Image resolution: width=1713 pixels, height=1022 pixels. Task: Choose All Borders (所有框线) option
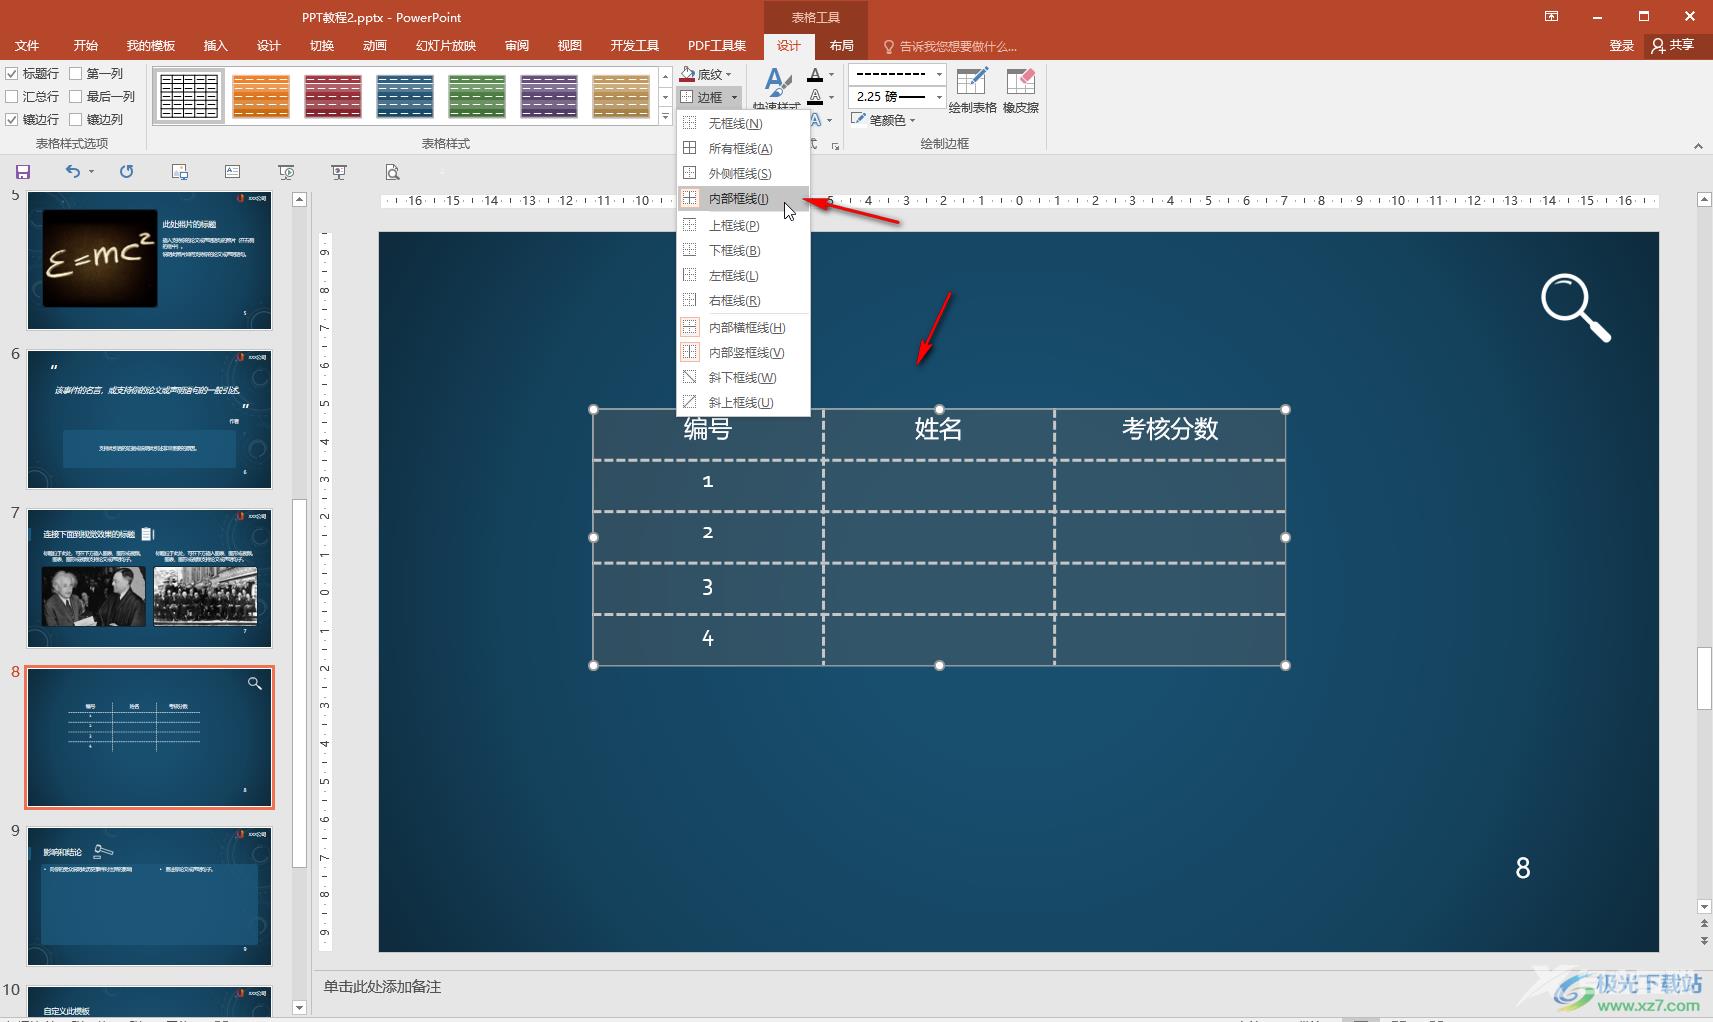click(743, 148)
